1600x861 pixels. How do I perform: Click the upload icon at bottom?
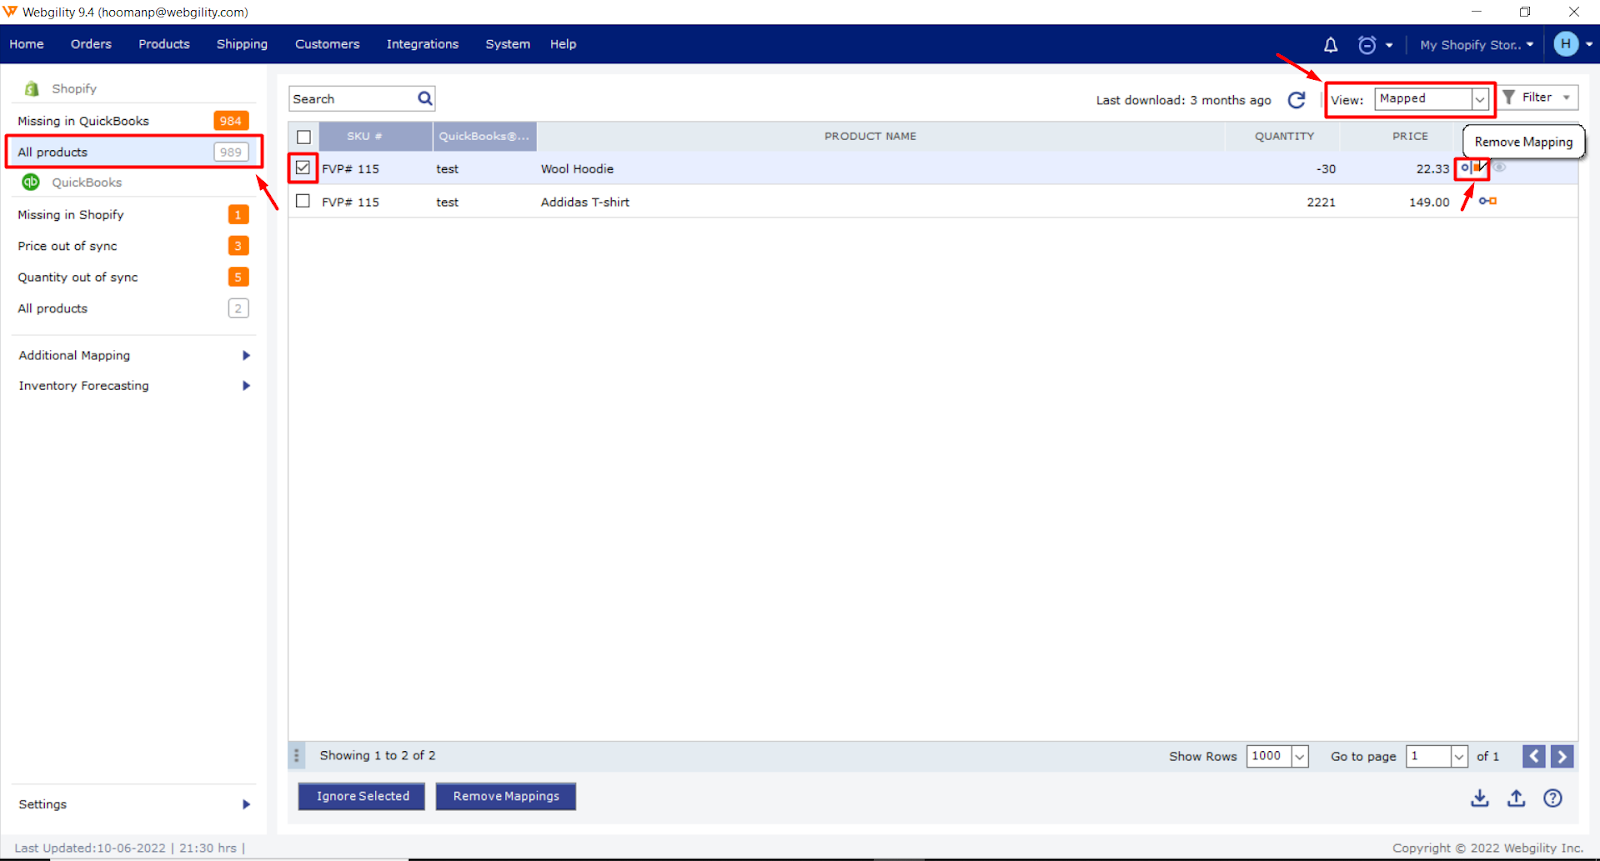[x=1516, y=798]
